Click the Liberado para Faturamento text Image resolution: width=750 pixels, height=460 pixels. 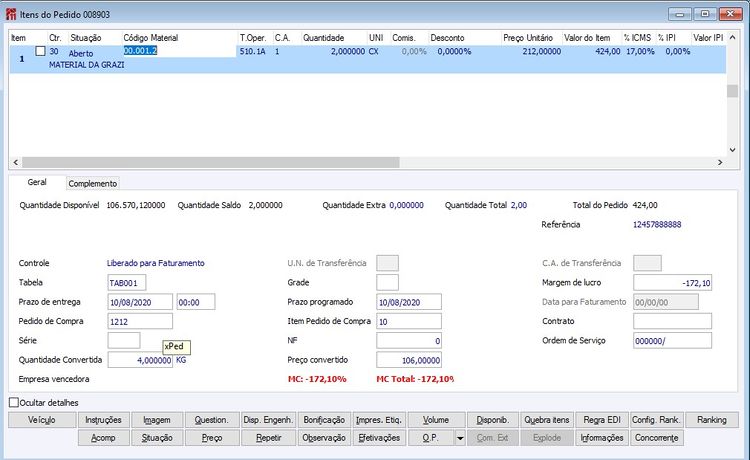155,263
